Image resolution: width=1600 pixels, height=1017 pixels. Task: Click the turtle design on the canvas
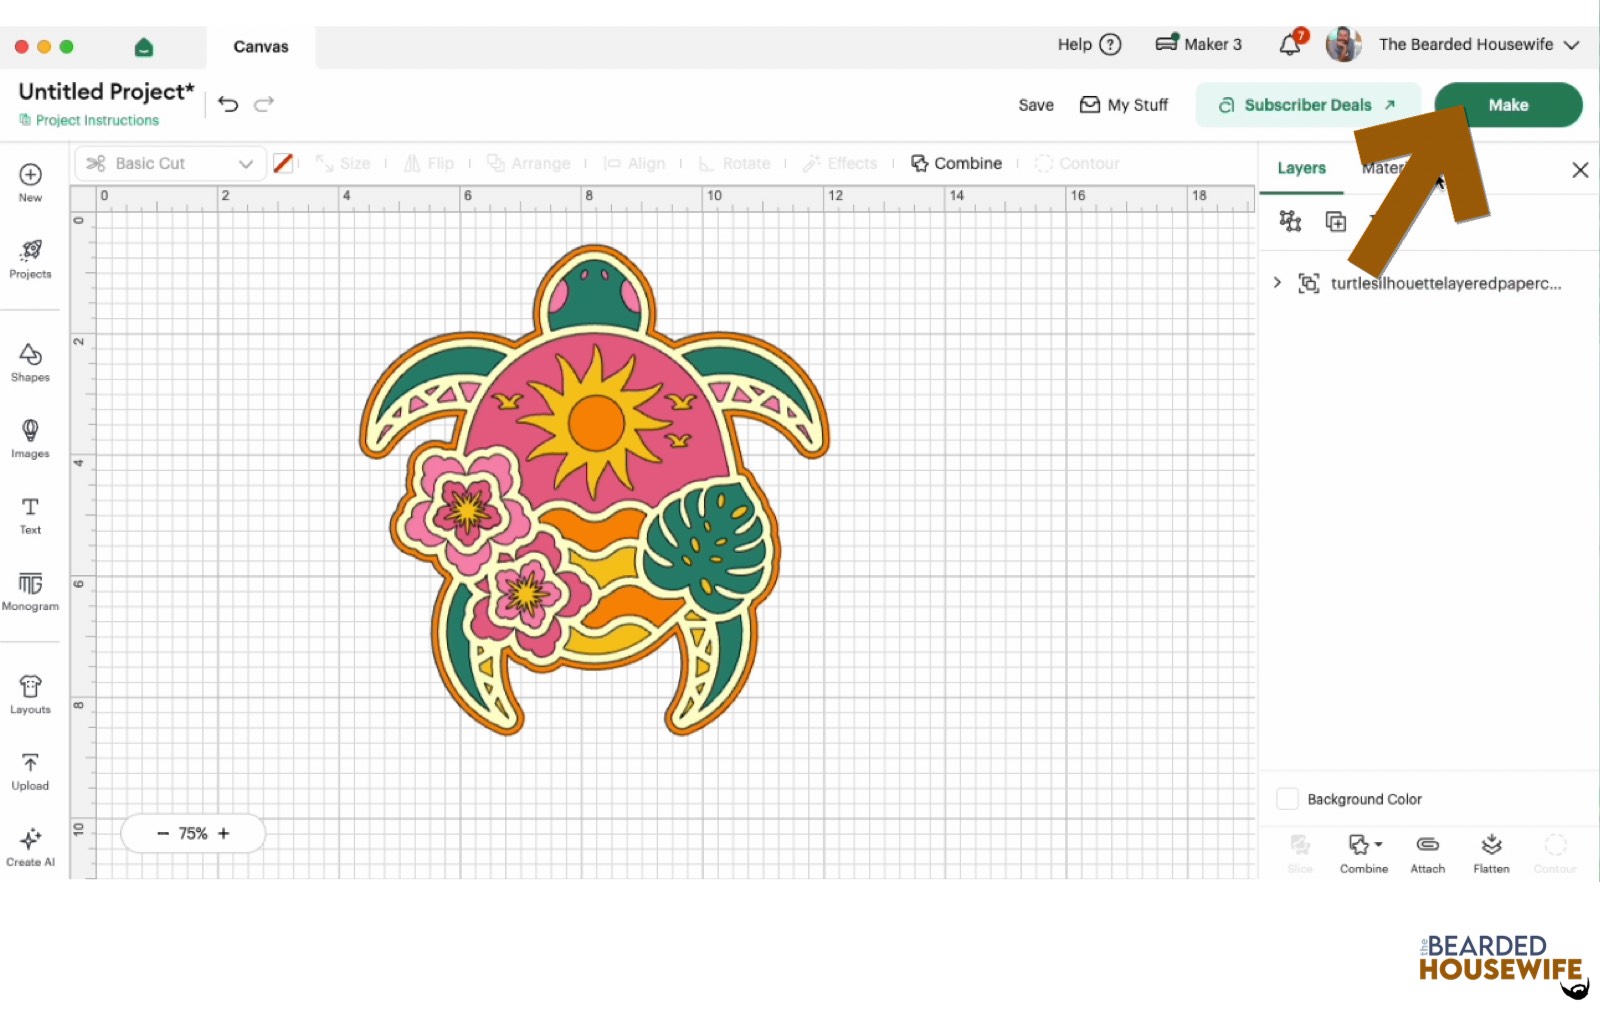click(594, 490)
